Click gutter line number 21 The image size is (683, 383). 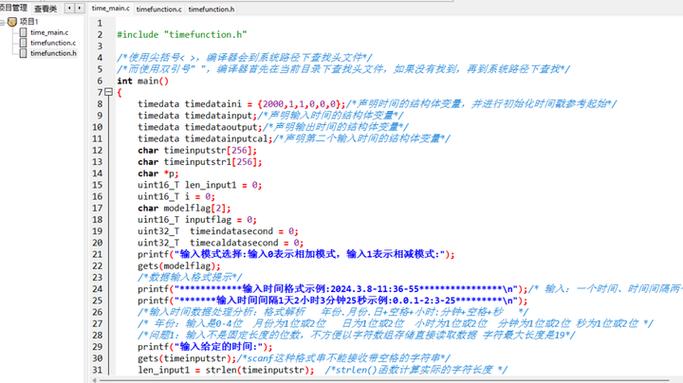pyautogui.click(x=97, y=254)
